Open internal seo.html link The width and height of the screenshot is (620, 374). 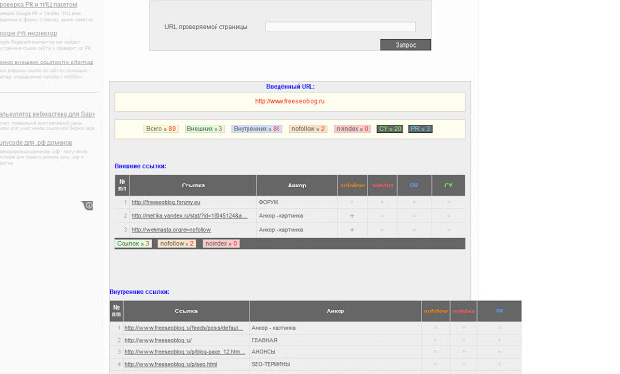tap(171, 364)
